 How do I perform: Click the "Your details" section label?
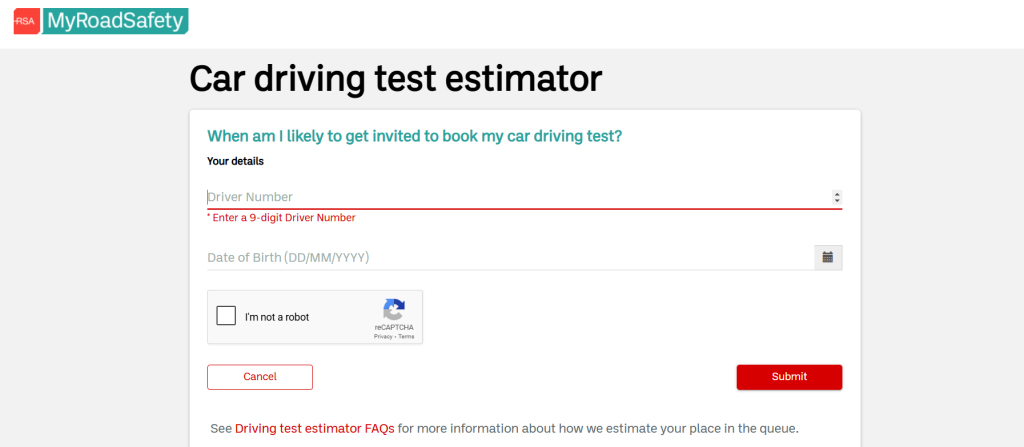click(235, 160)
